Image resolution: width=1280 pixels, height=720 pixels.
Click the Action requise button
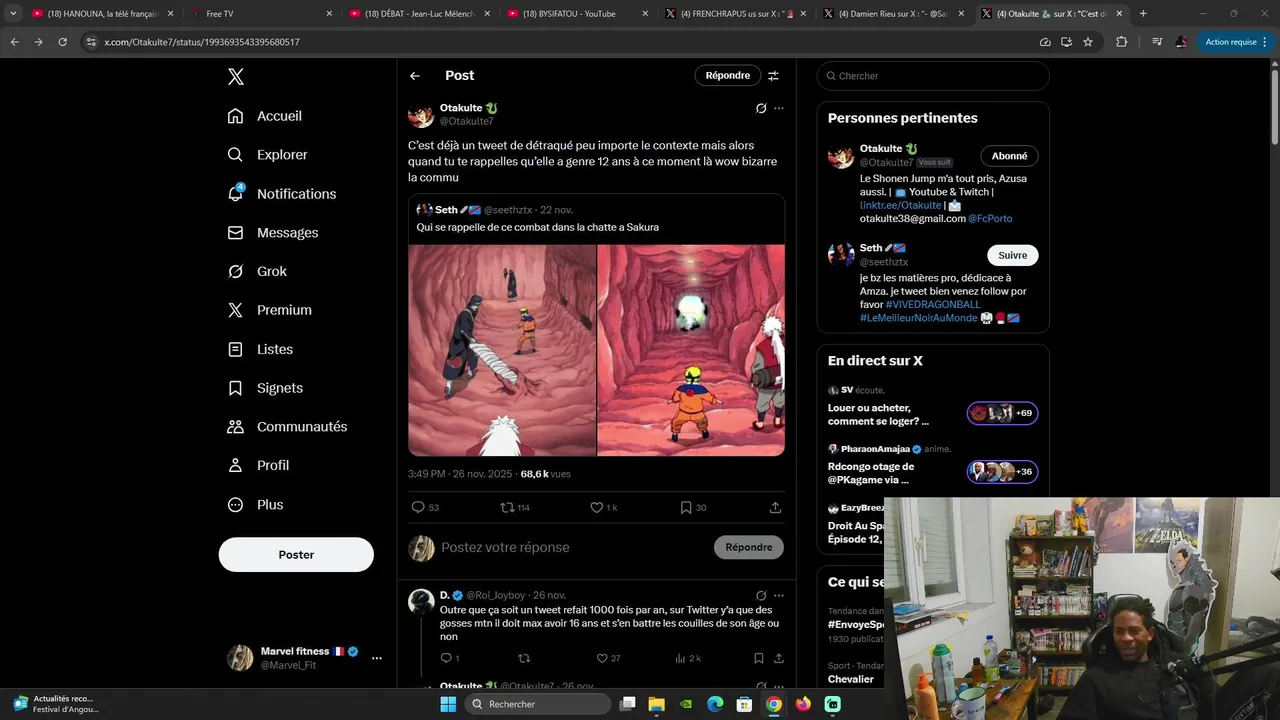tap(1236, 42)
